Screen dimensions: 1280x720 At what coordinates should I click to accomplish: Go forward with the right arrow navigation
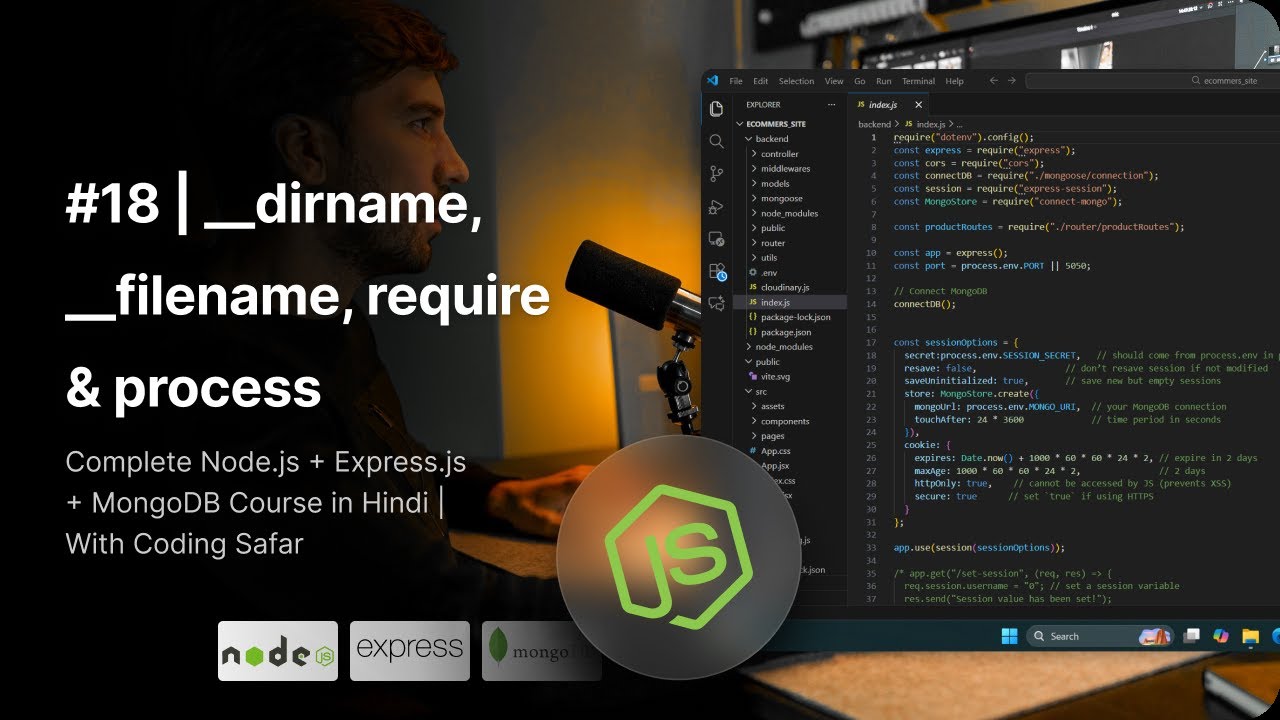point(1013,81)
